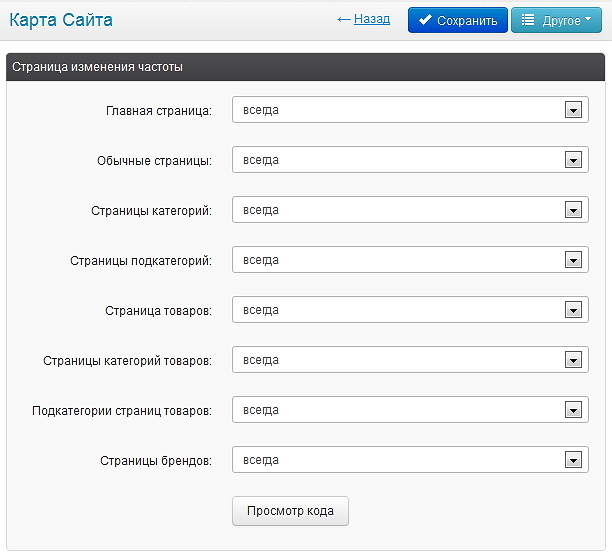Image resolution: width=612 pixels, height=557 pixels.
Task: Save settings with the Сохранить button
Action: (x=458, y=20)
